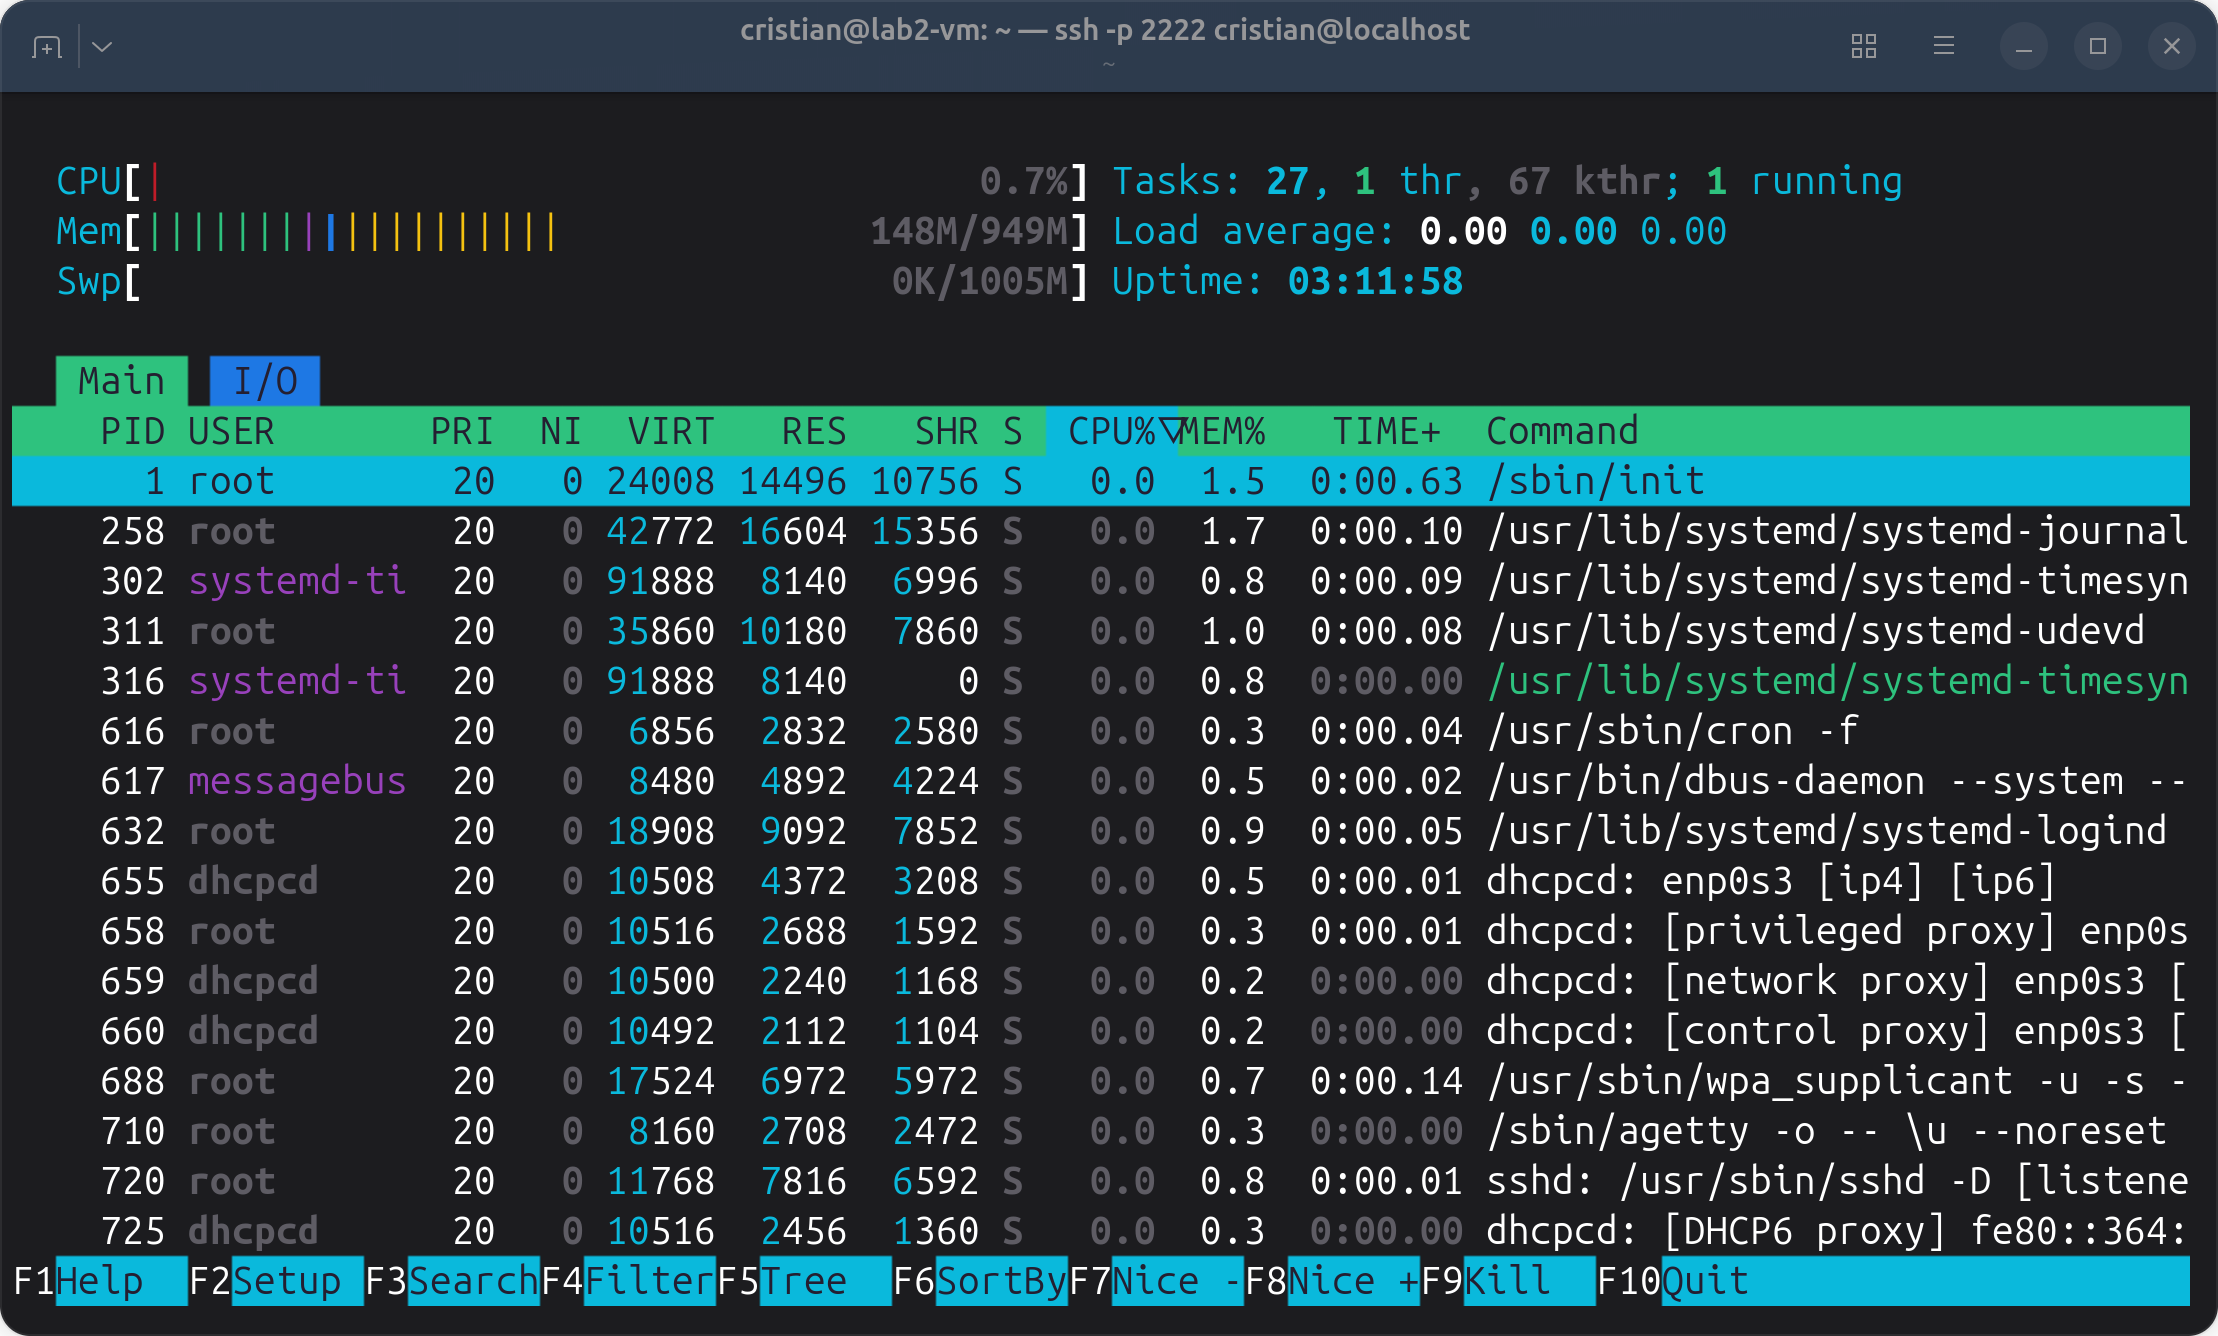Sort by the MEM% column header
The image size is (2218, 1336).
click(1223, 431)
